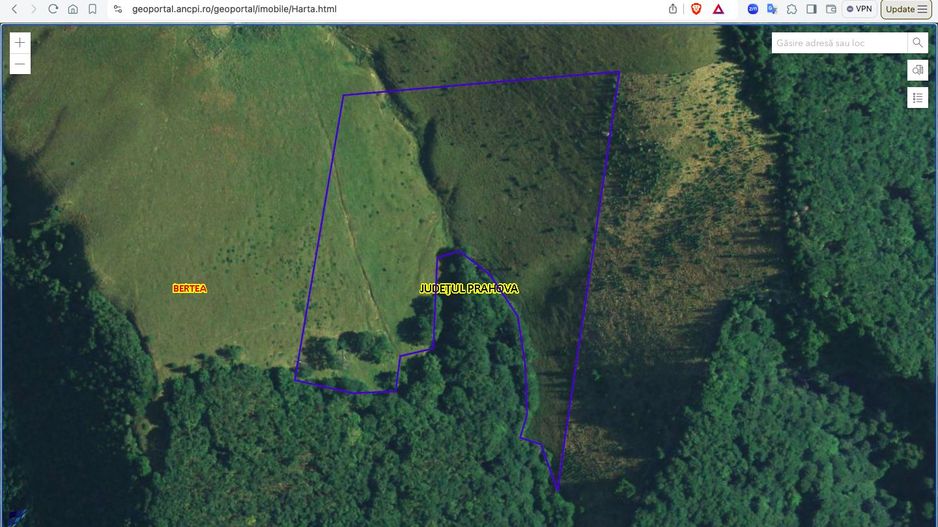Image resolution: width=938 pixels, height=527 pixels.
Task: Click the BERTEA label on map
Action: [x=189, y=288]
